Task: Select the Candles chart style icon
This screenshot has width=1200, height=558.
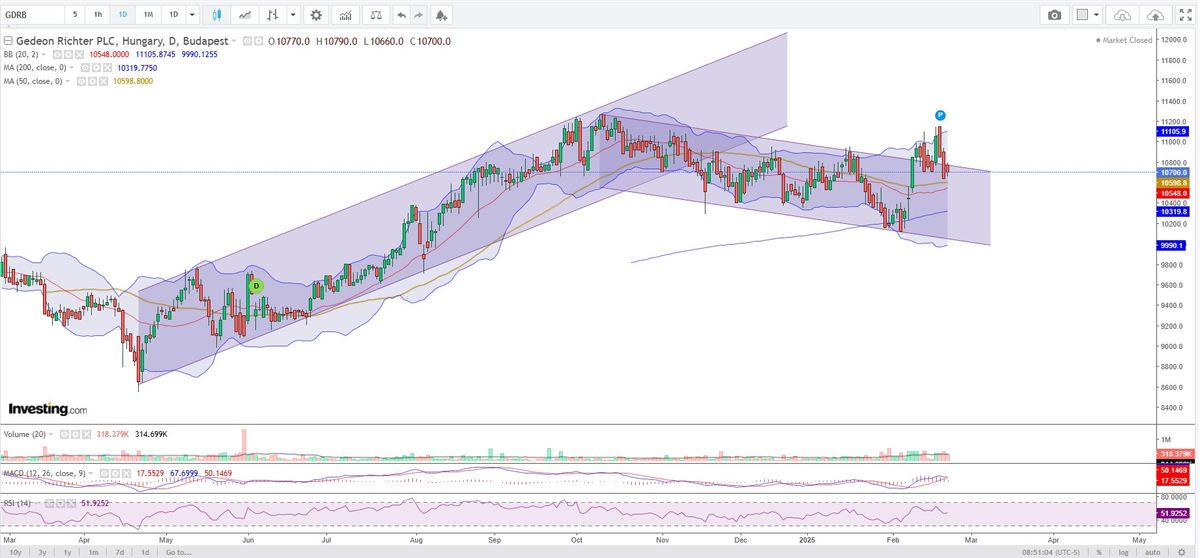Action: point(217,15)
